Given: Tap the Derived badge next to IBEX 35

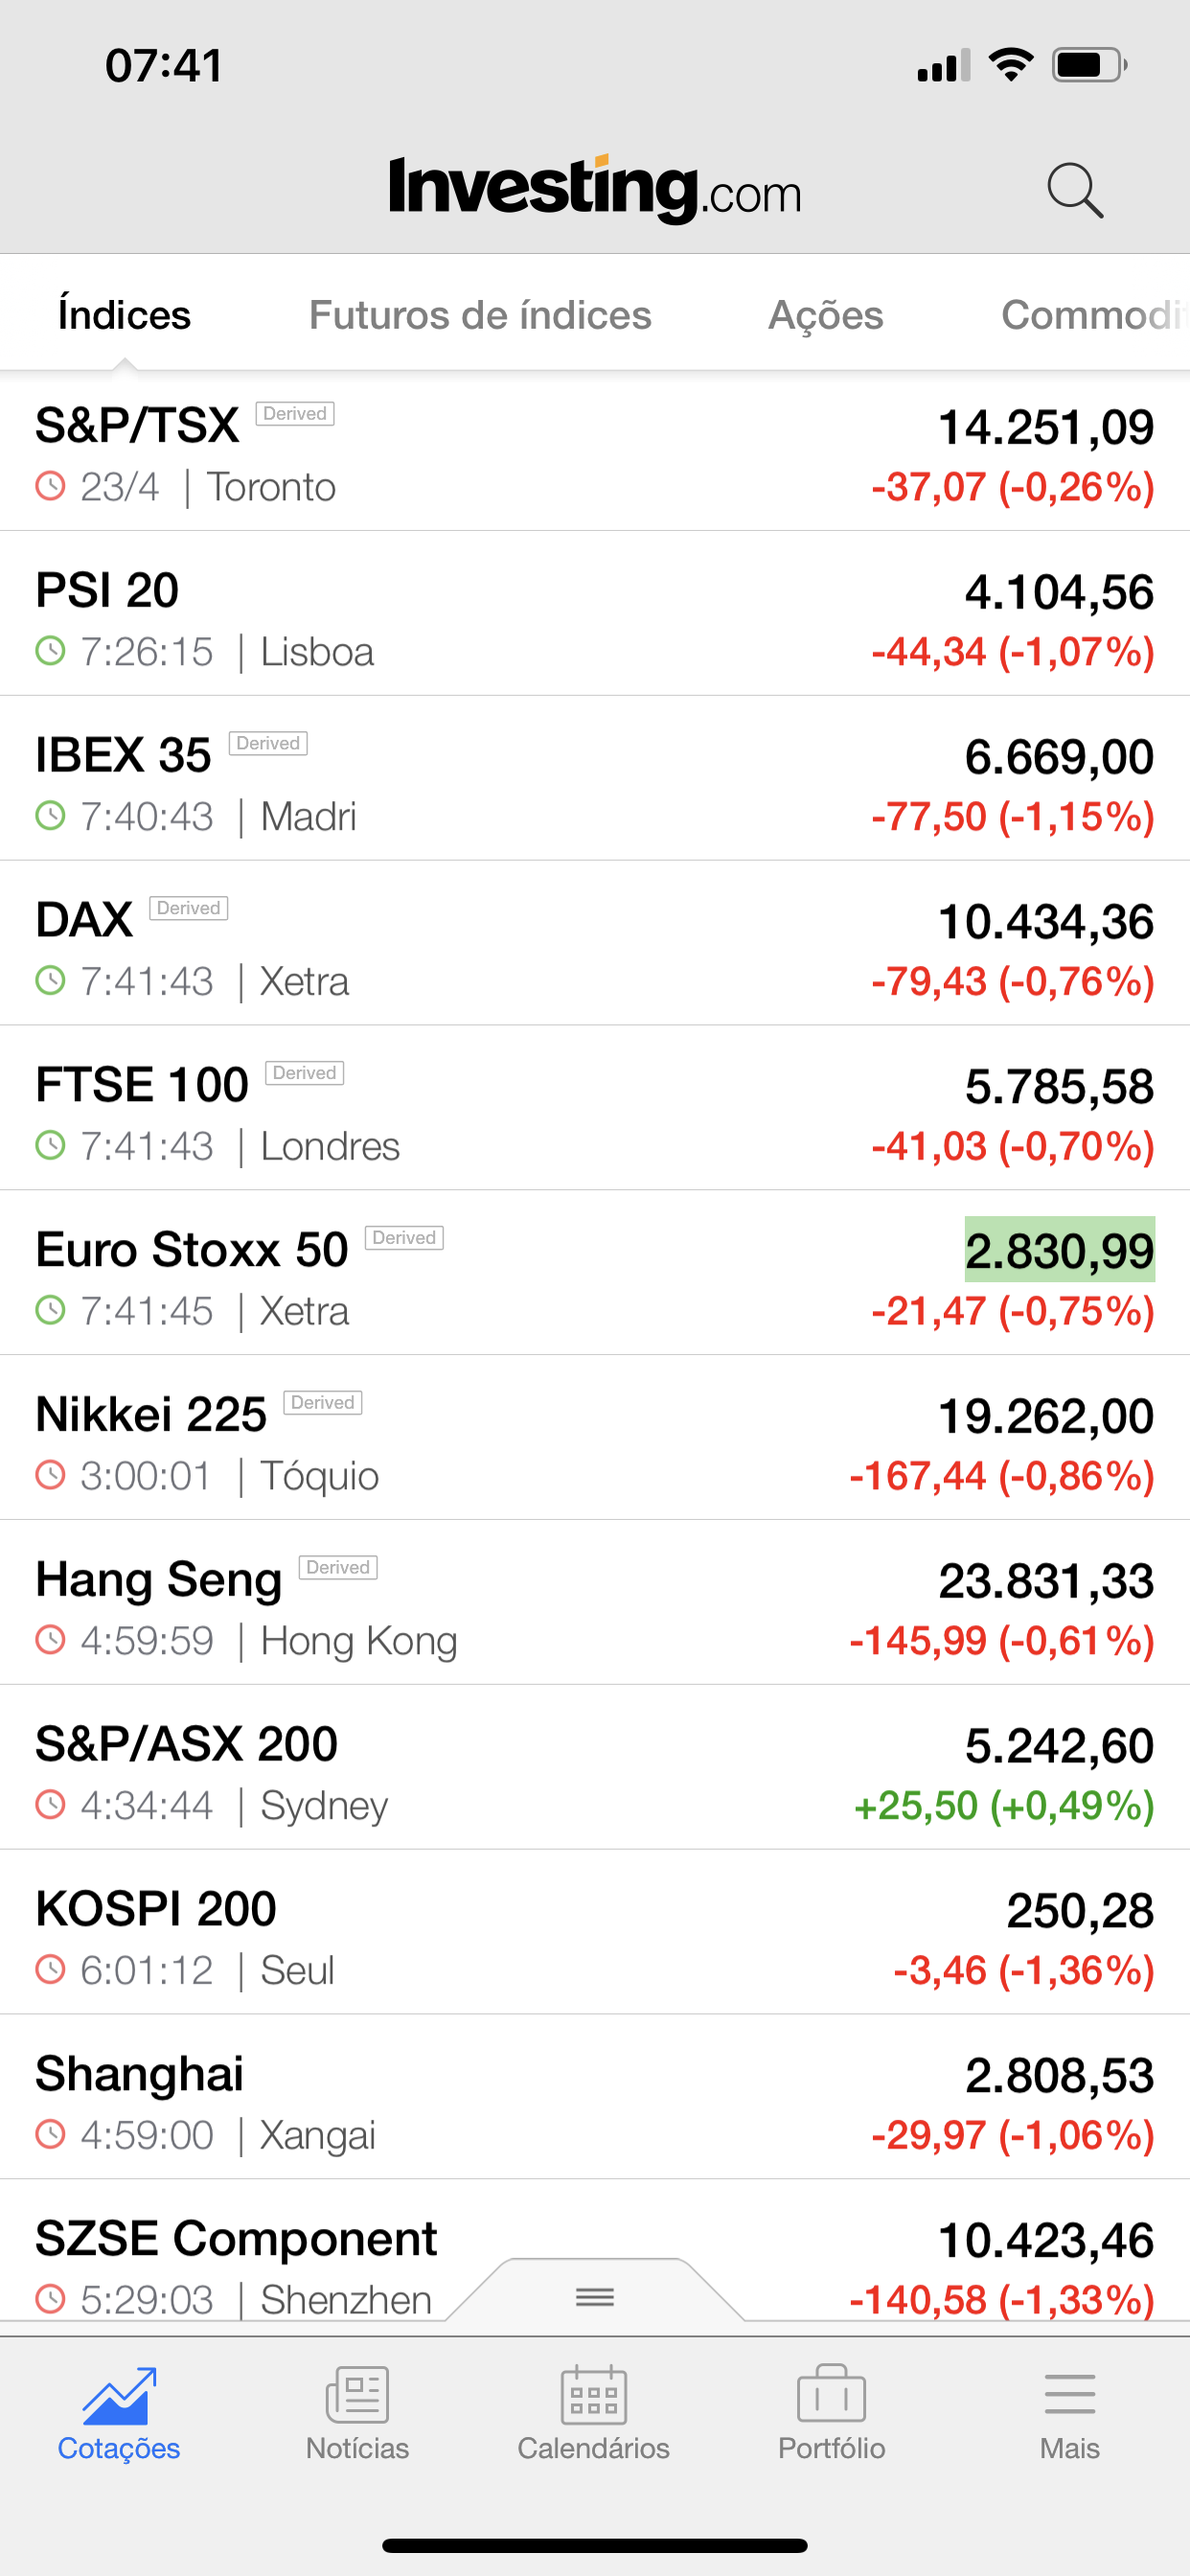Looking at the screenshot, I should pyautogui.click(x=268, y=743).
